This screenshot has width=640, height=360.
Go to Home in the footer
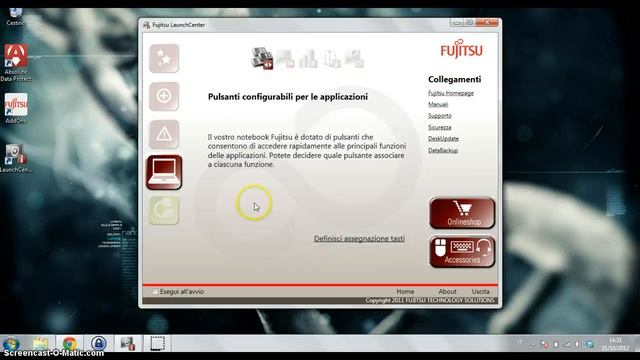[x=405, y=291]
